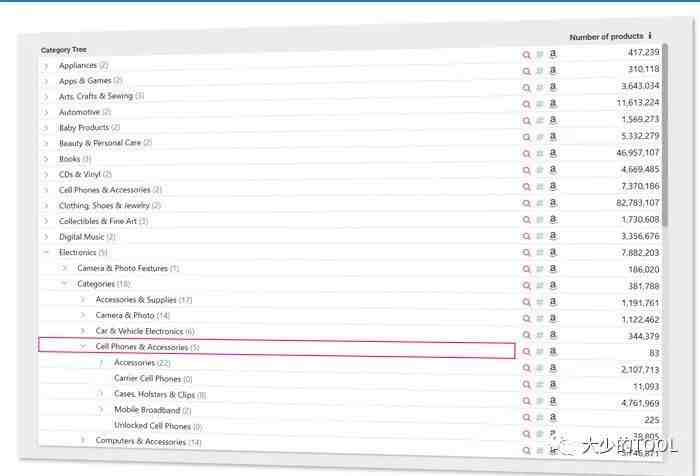Click the product count 46,957,107
The image size is (700, 476).
[638, 153]
